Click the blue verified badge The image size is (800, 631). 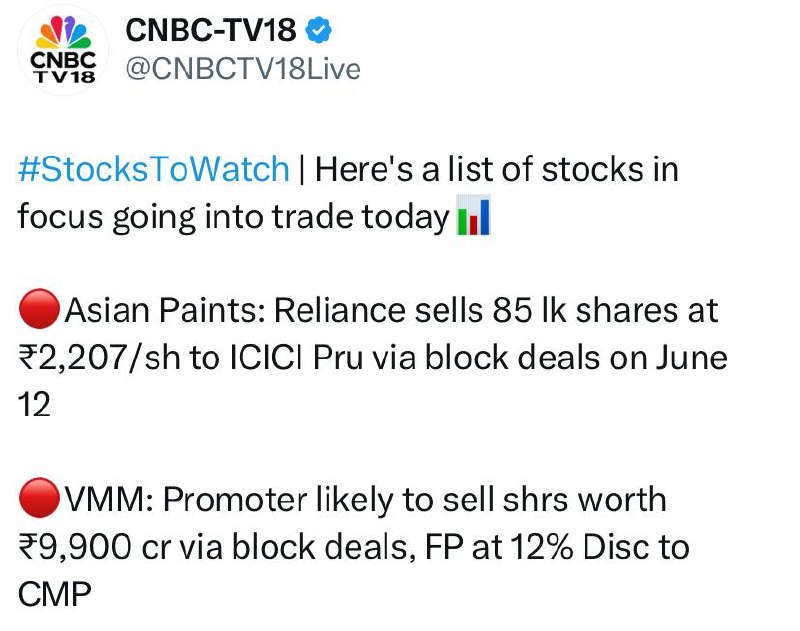pos(318,30)
